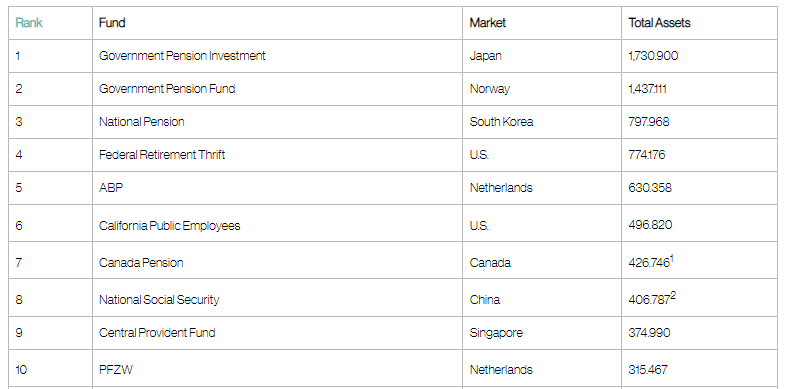This screenshot has height=389, width=794.
Task: Click the Fund column header
Action: 112,23
